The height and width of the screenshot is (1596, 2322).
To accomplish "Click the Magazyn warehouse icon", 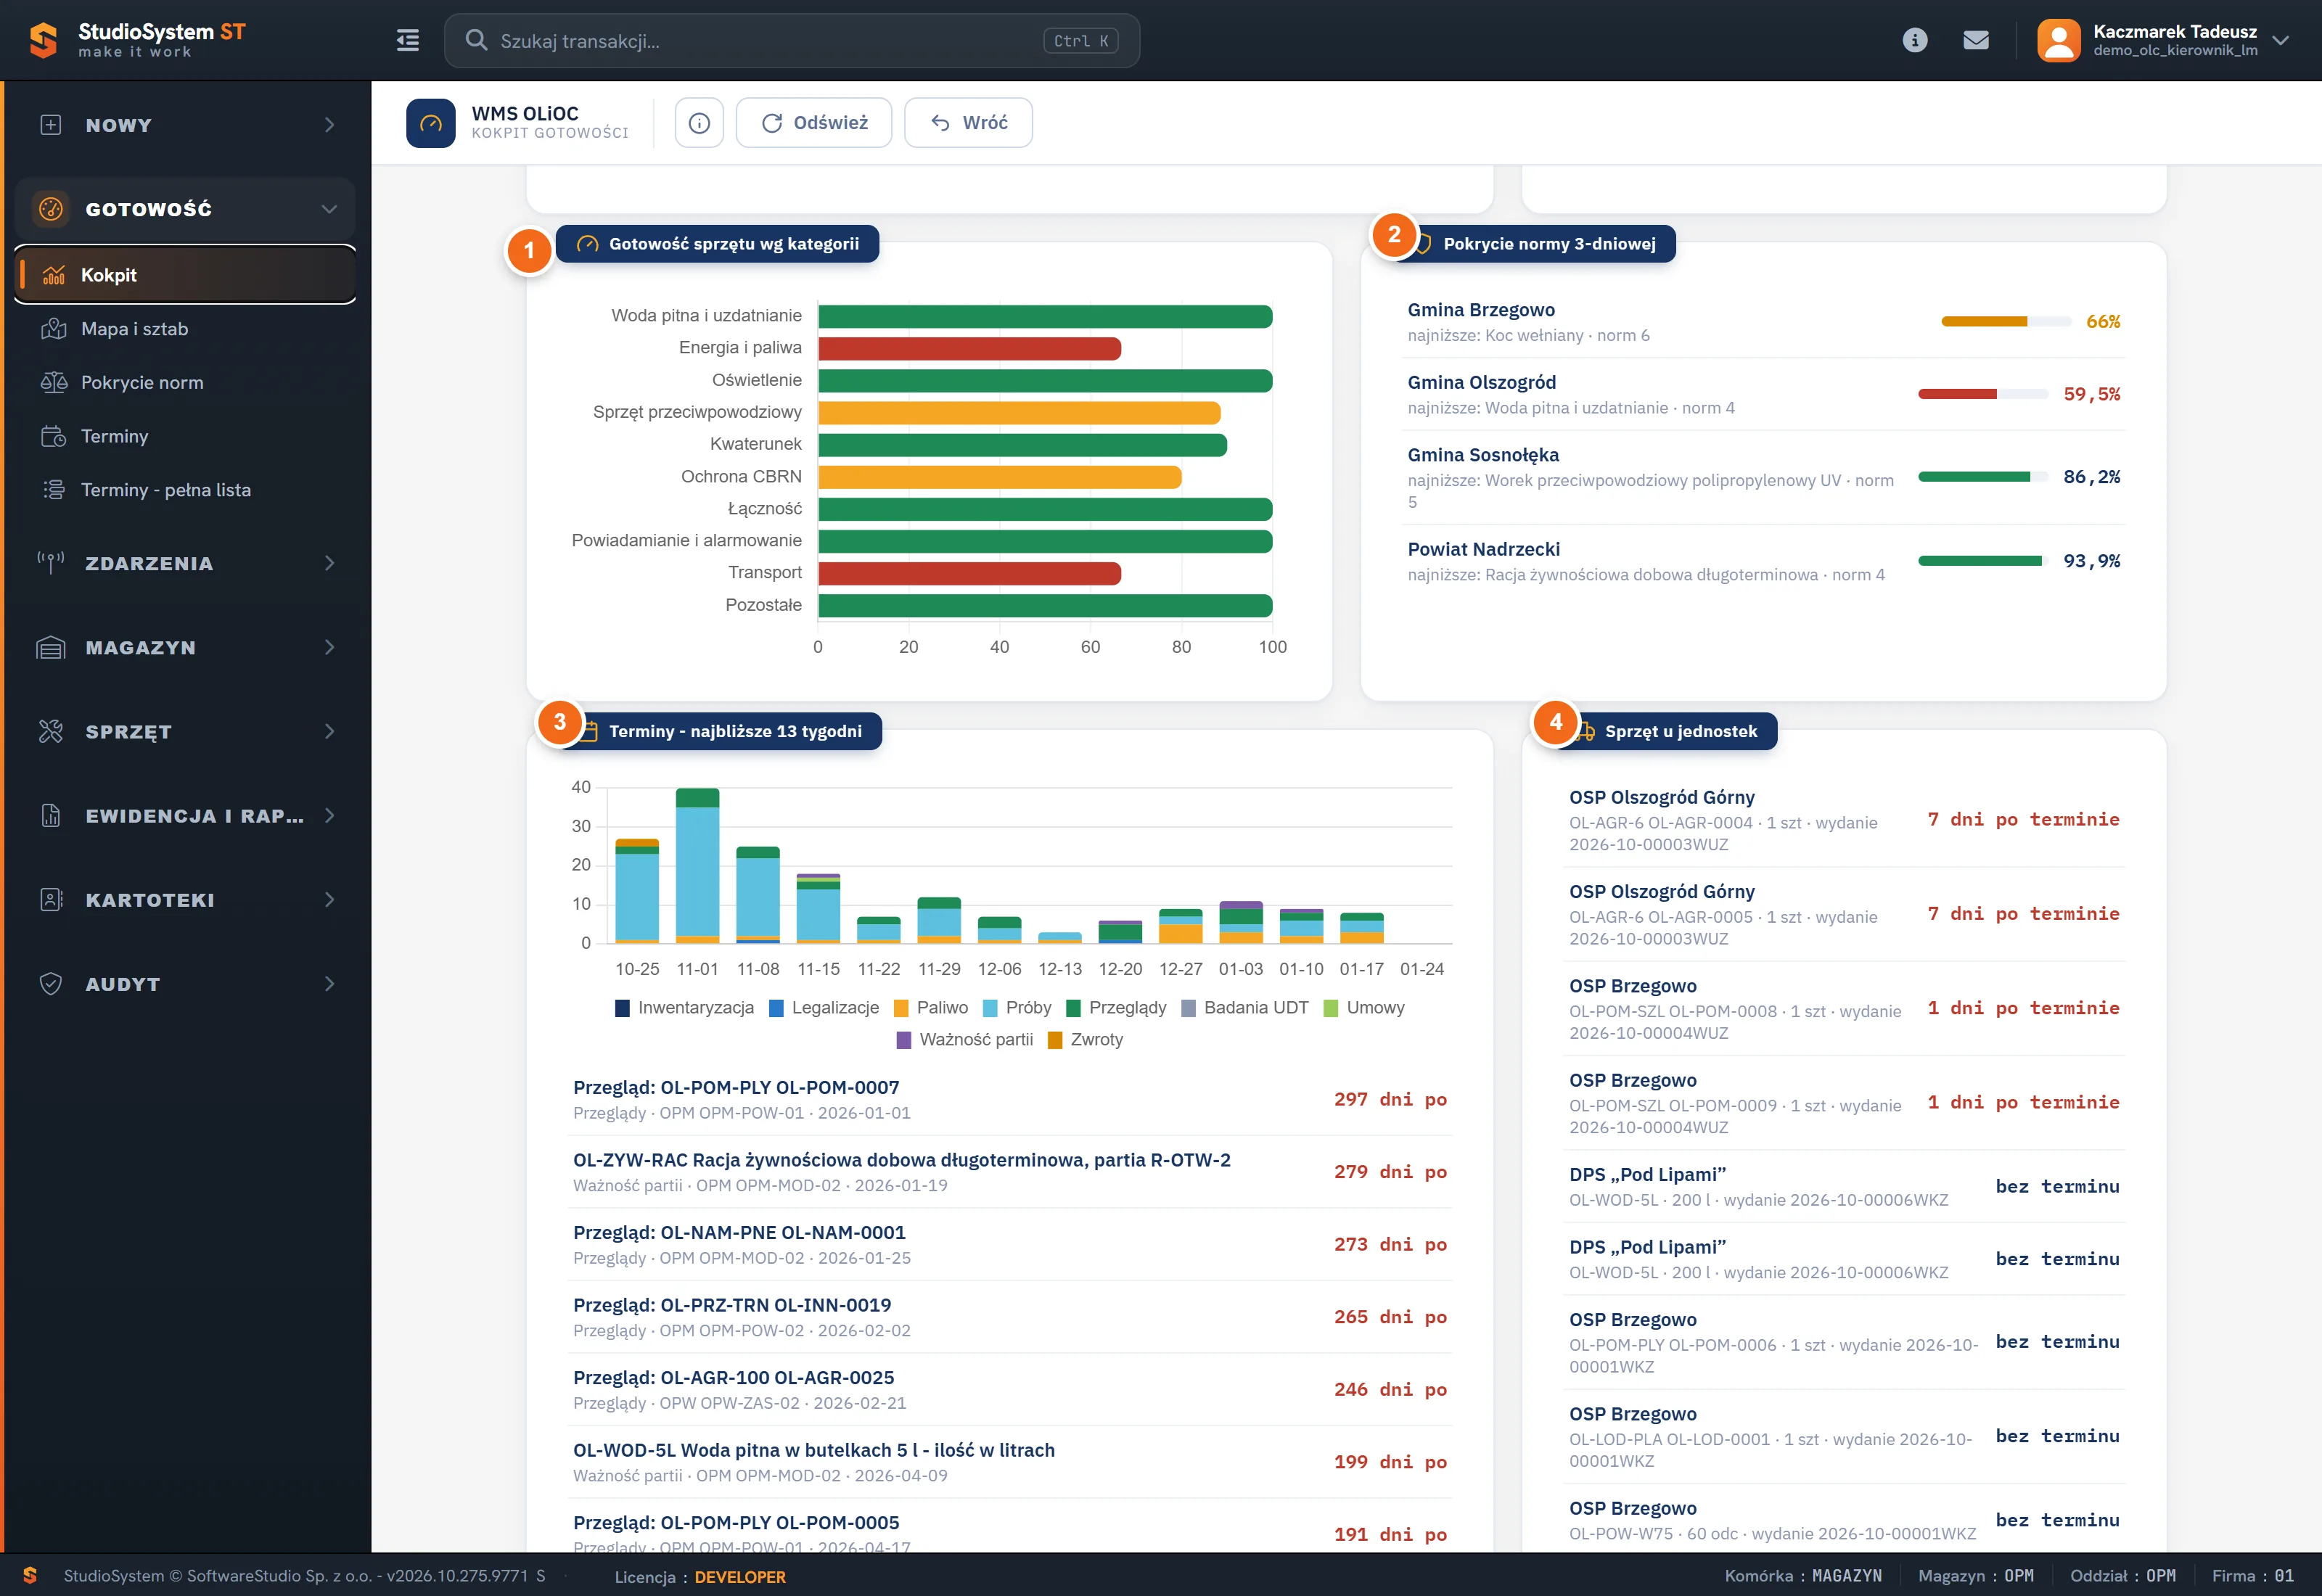I will pyautogui.click(x=51, y=648).
